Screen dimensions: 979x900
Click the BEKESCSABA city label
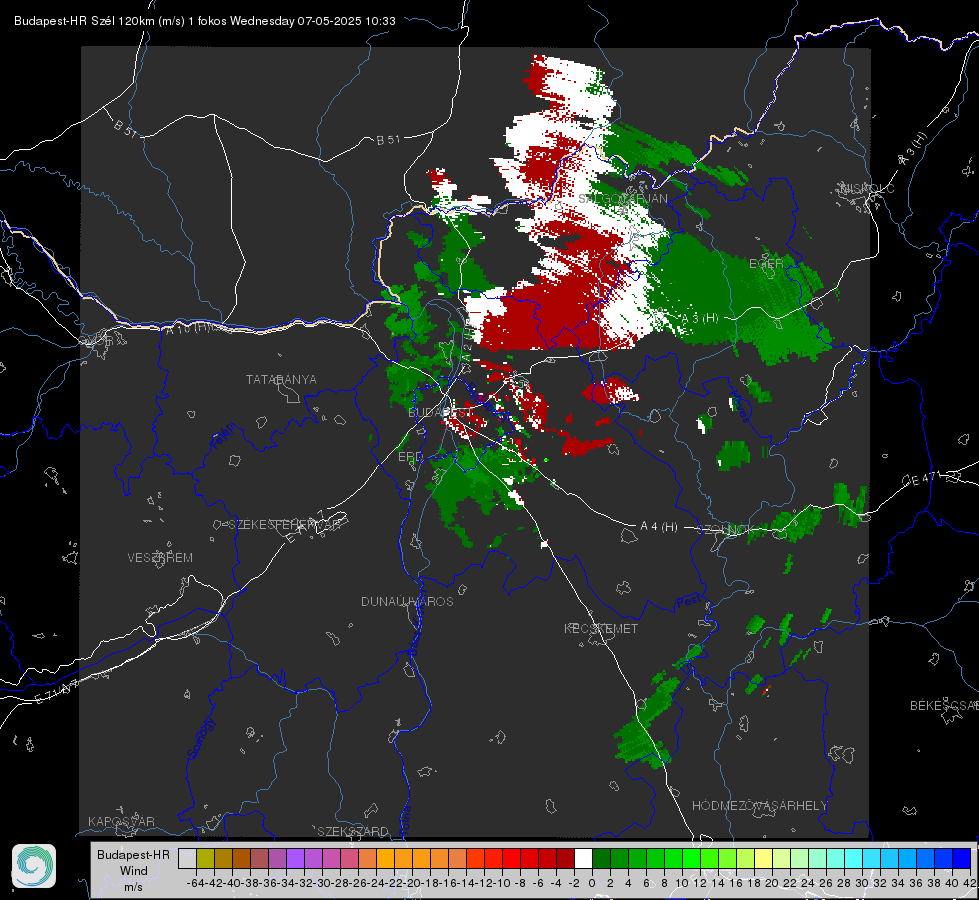[x=944, y=706]
